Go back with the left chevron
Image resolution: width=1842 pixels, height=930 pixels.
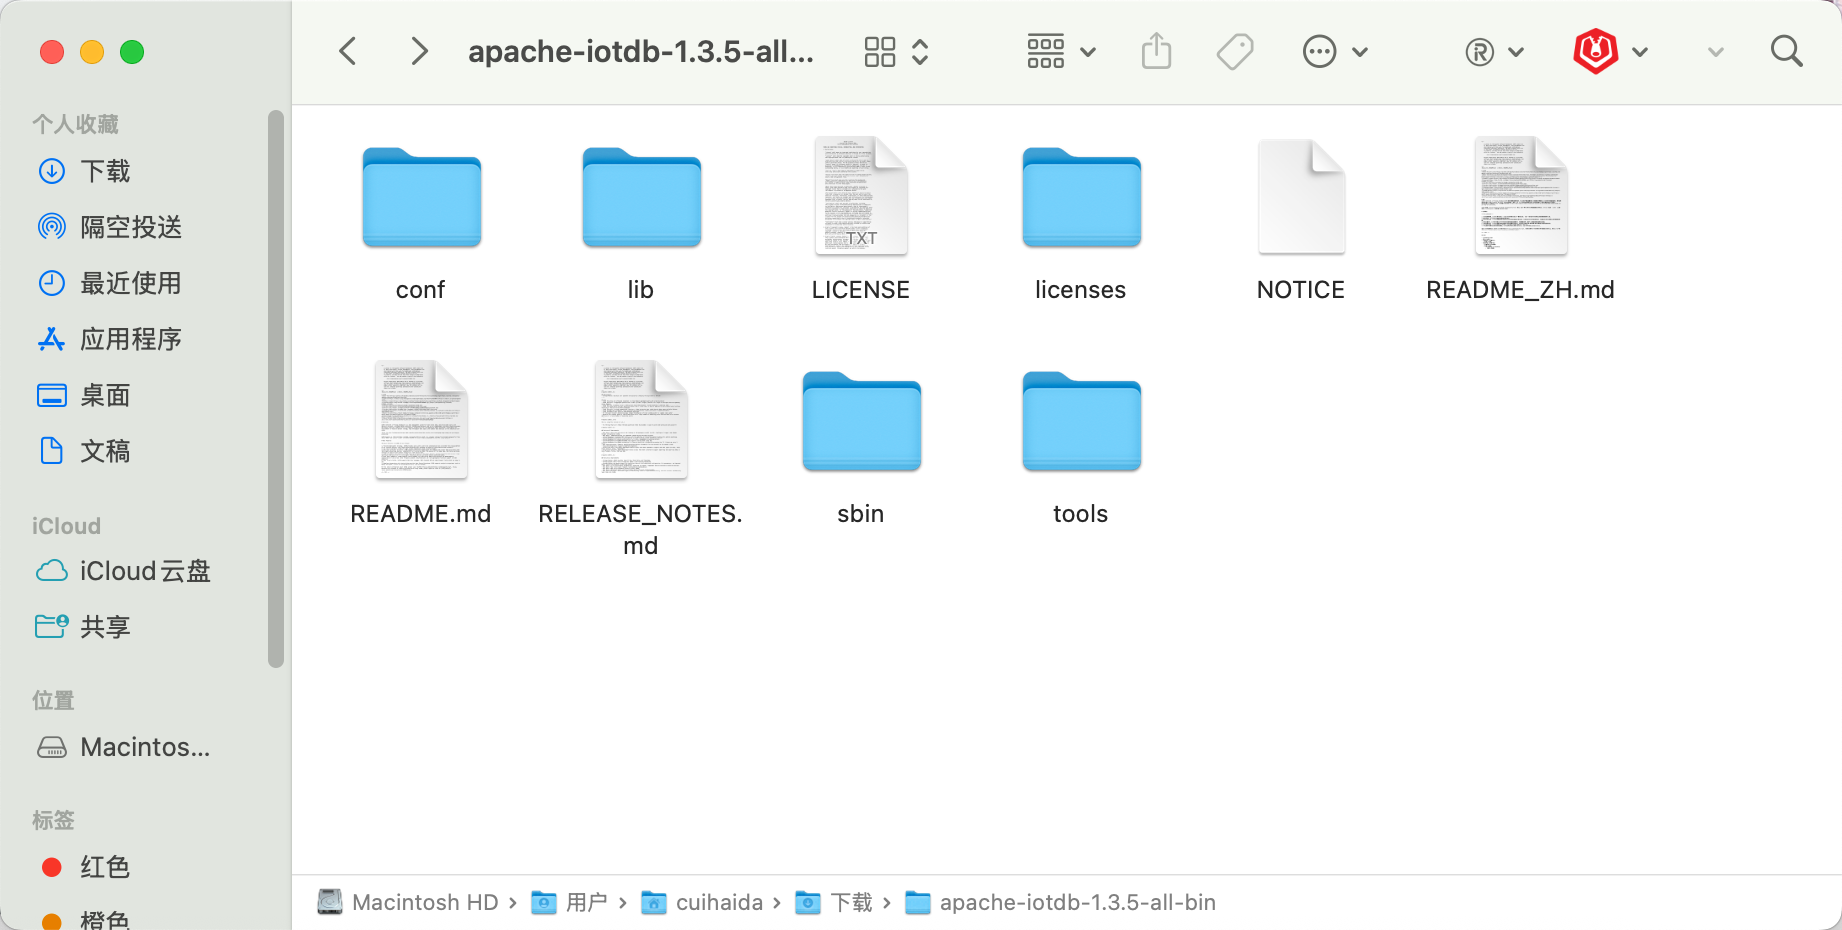pos(348,51)
